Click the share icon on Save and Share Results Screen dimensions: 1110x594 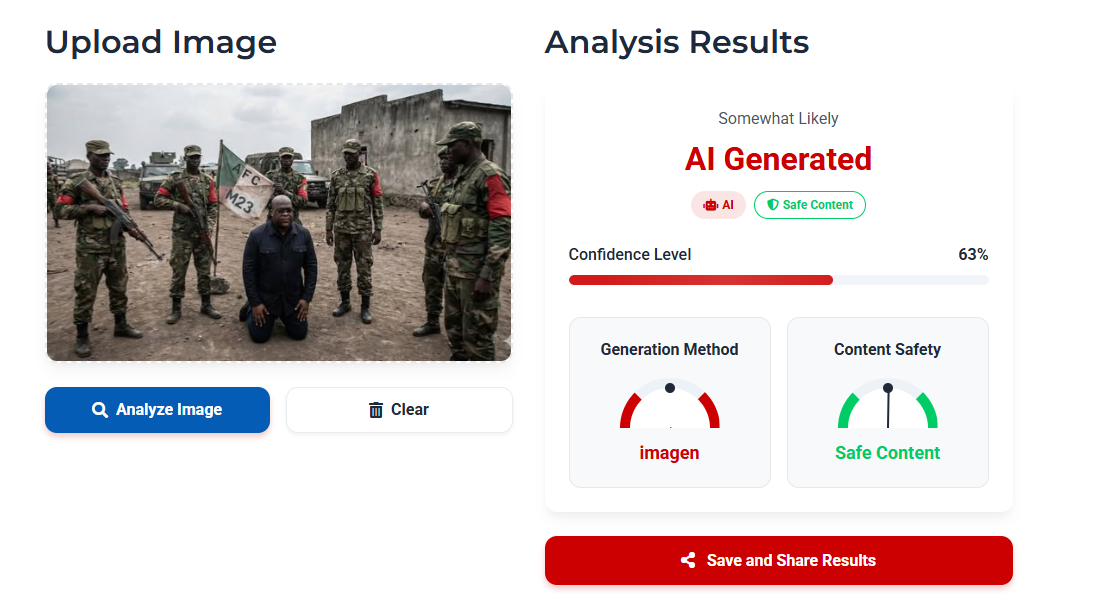pos(688,560)
